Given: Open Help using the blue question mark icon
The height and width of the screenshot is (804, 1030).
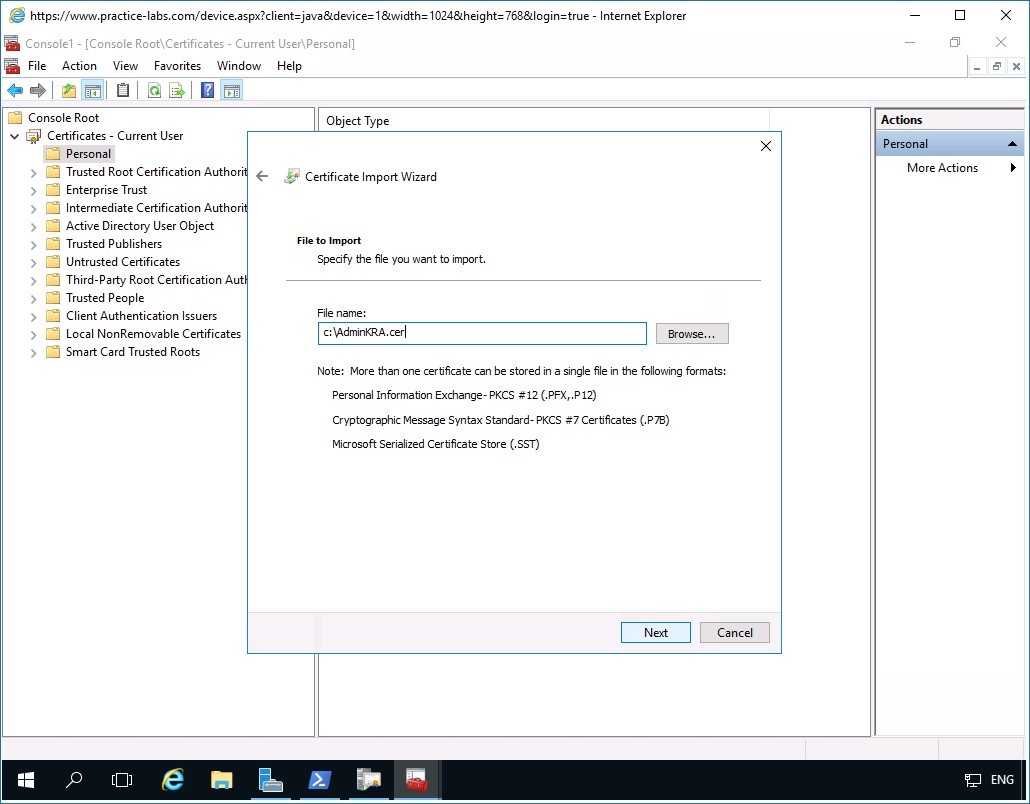Looking at the screenshot, I should 206,90.
